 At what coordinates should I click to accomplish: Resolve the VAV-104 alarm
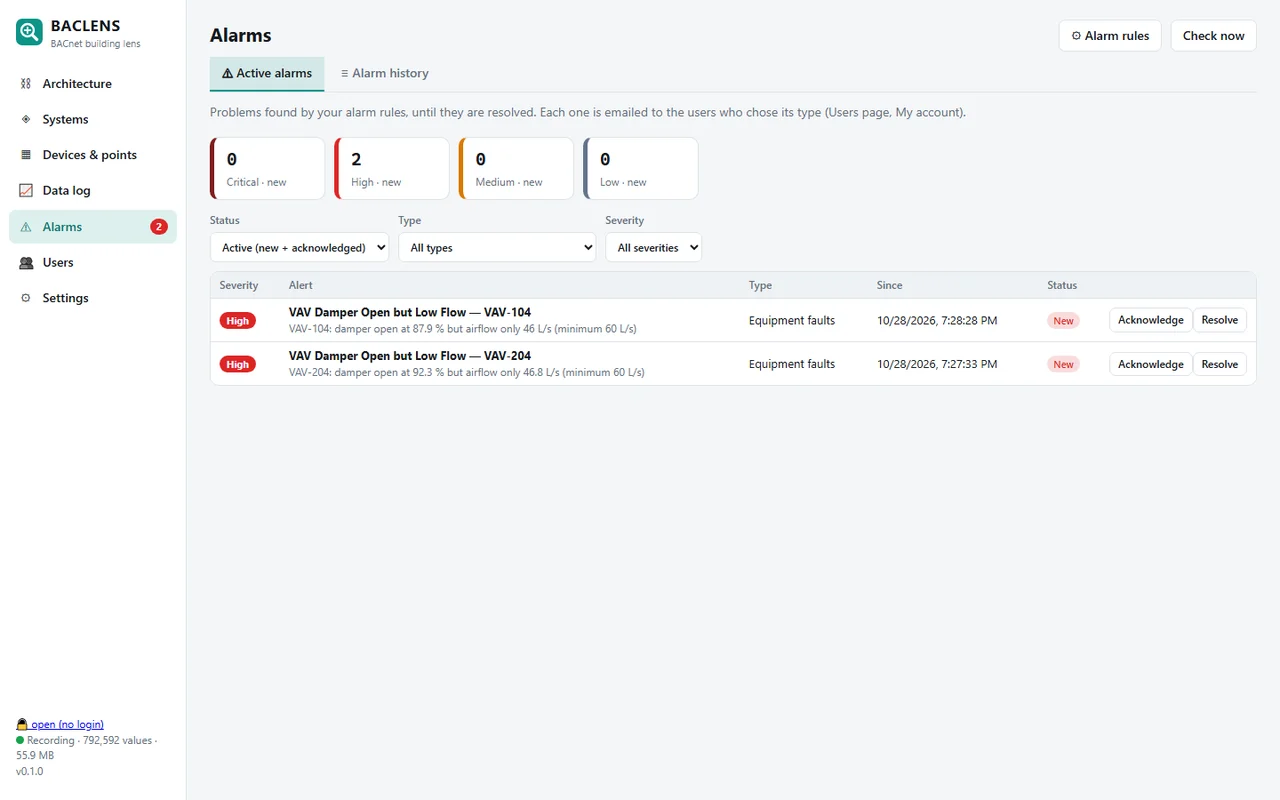tap(1220, 320)
